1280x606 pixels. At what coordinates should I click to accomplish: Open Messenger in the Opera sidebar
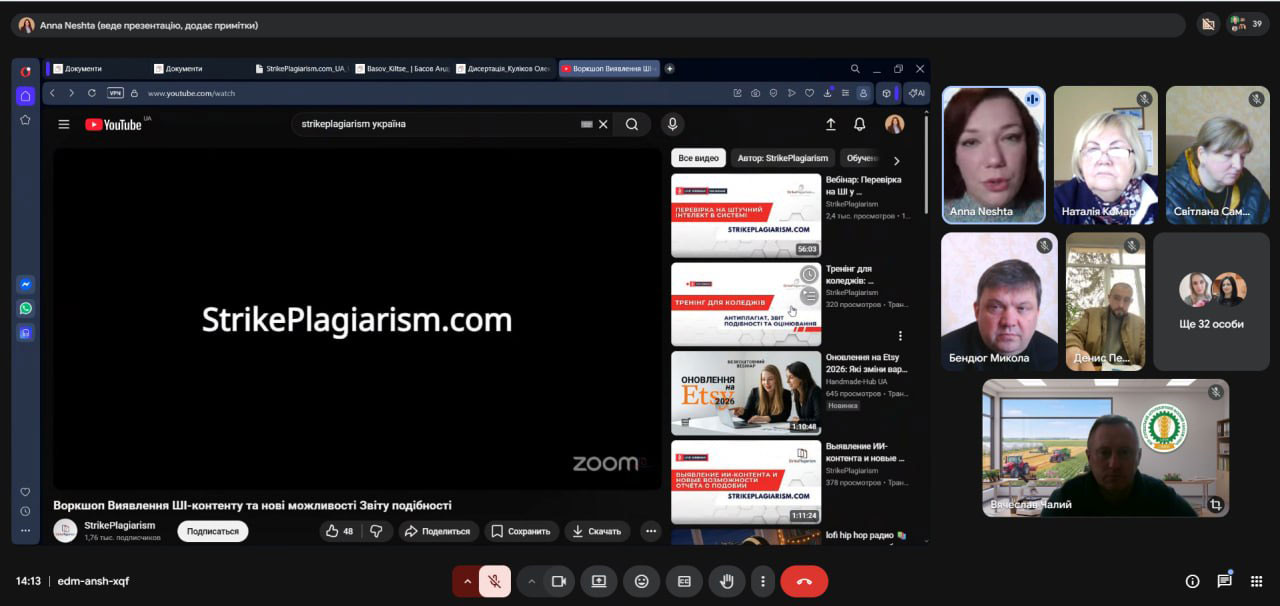coord(25,284)
